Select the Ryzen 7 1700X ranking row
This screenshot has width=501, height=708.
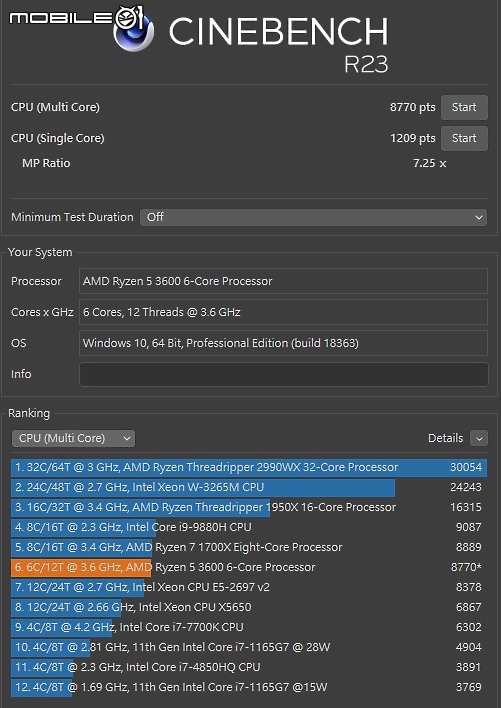coord(249,547)
